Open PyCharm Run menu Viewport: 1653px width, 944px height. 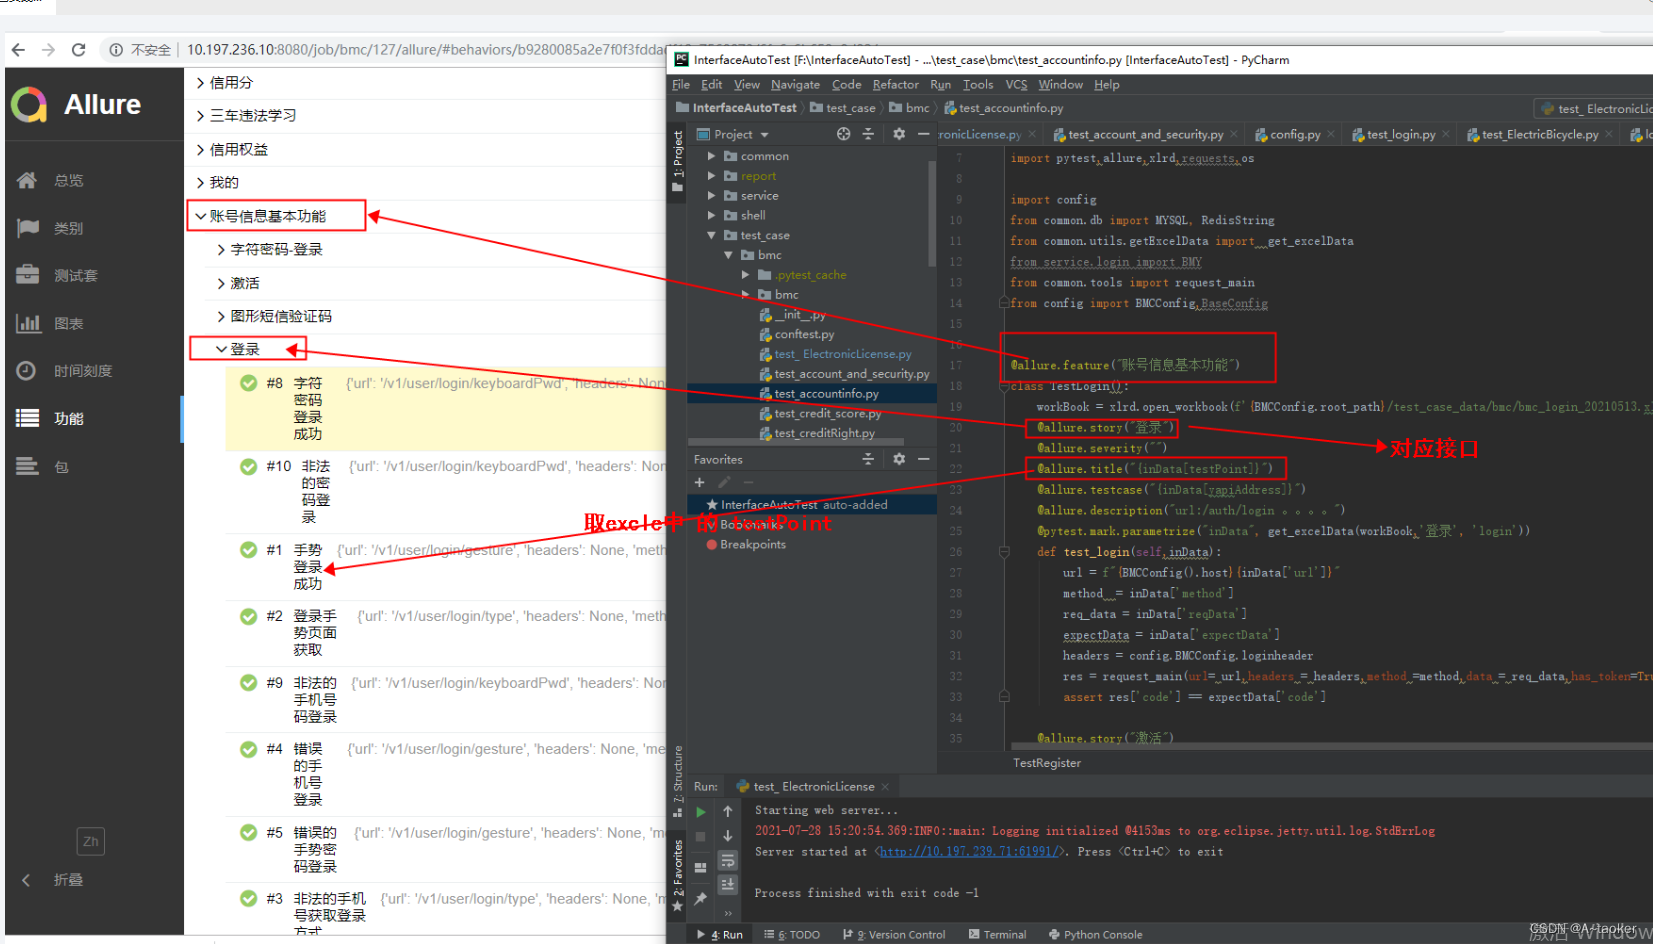[x=940, y=85]
